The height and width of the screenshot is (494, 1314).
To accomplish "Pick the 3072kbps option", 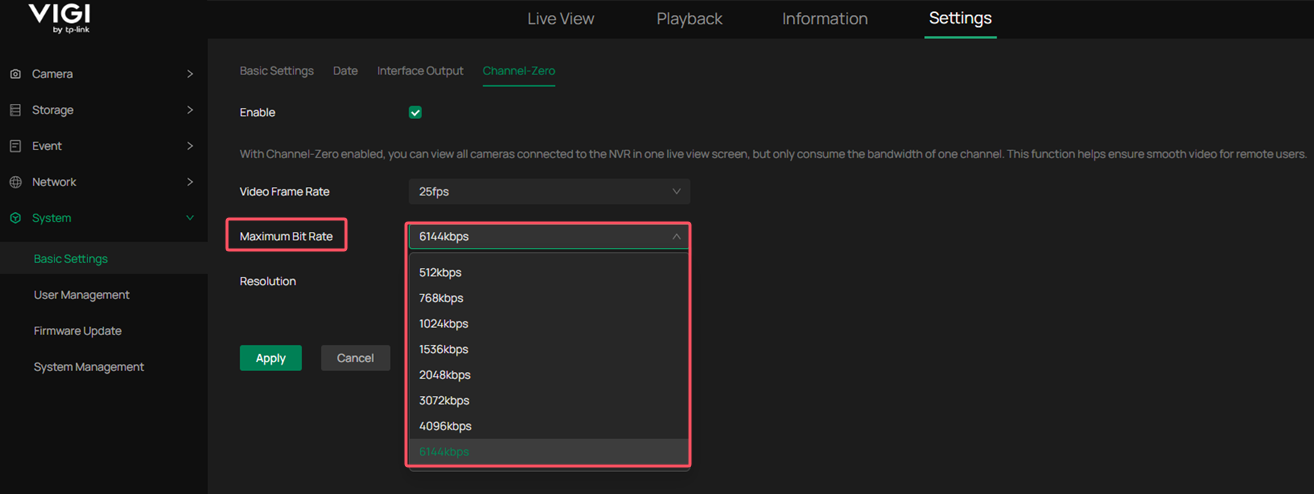I will pyautogui.click(x=548, y=400).
